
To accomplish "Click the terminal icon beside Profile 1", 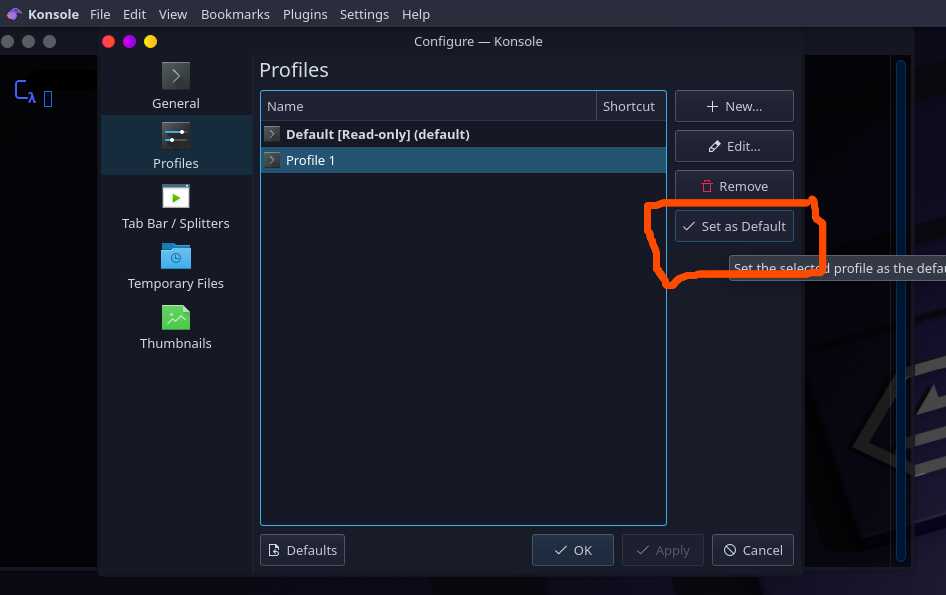I will click(x=272, y=160).
